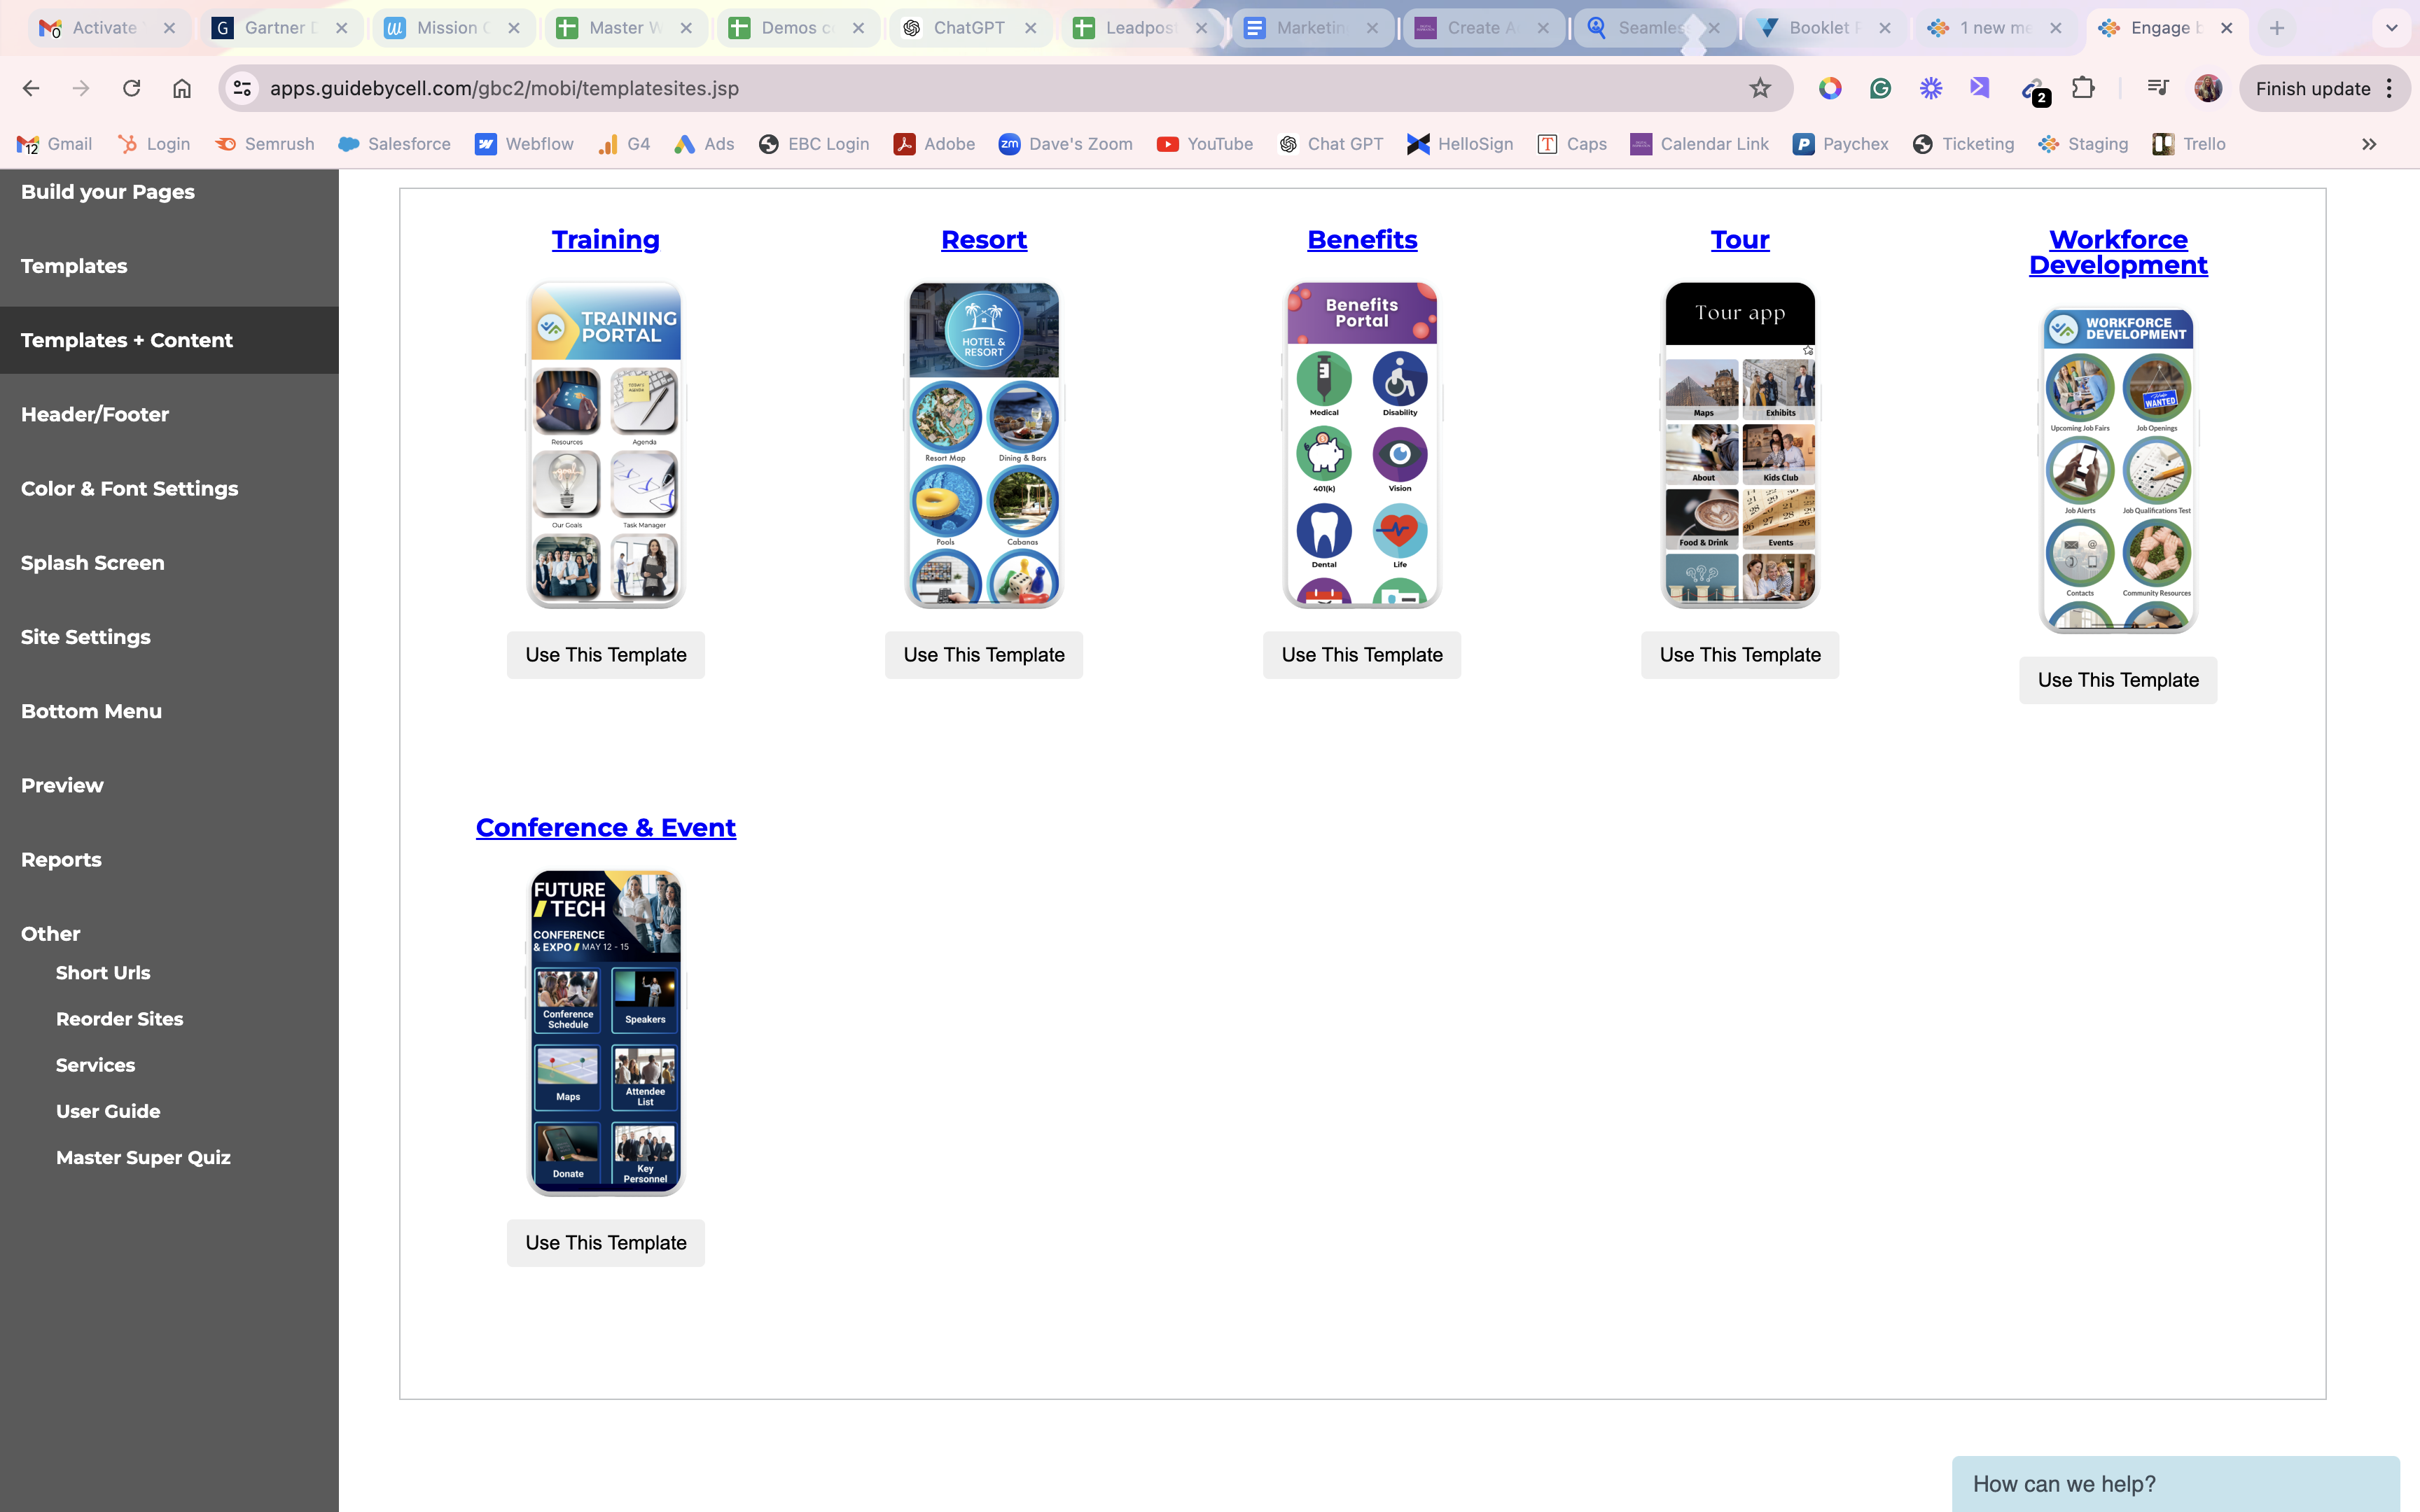
Task: Select Splash Screen from the sidebar
Action: pyautogui.click(x=93, y=562)
